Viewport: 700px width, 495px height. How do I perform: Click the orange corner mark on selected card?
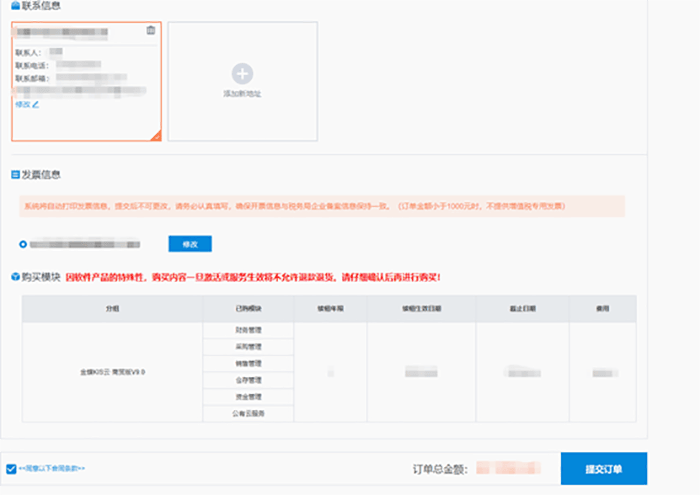pos(155,135)
